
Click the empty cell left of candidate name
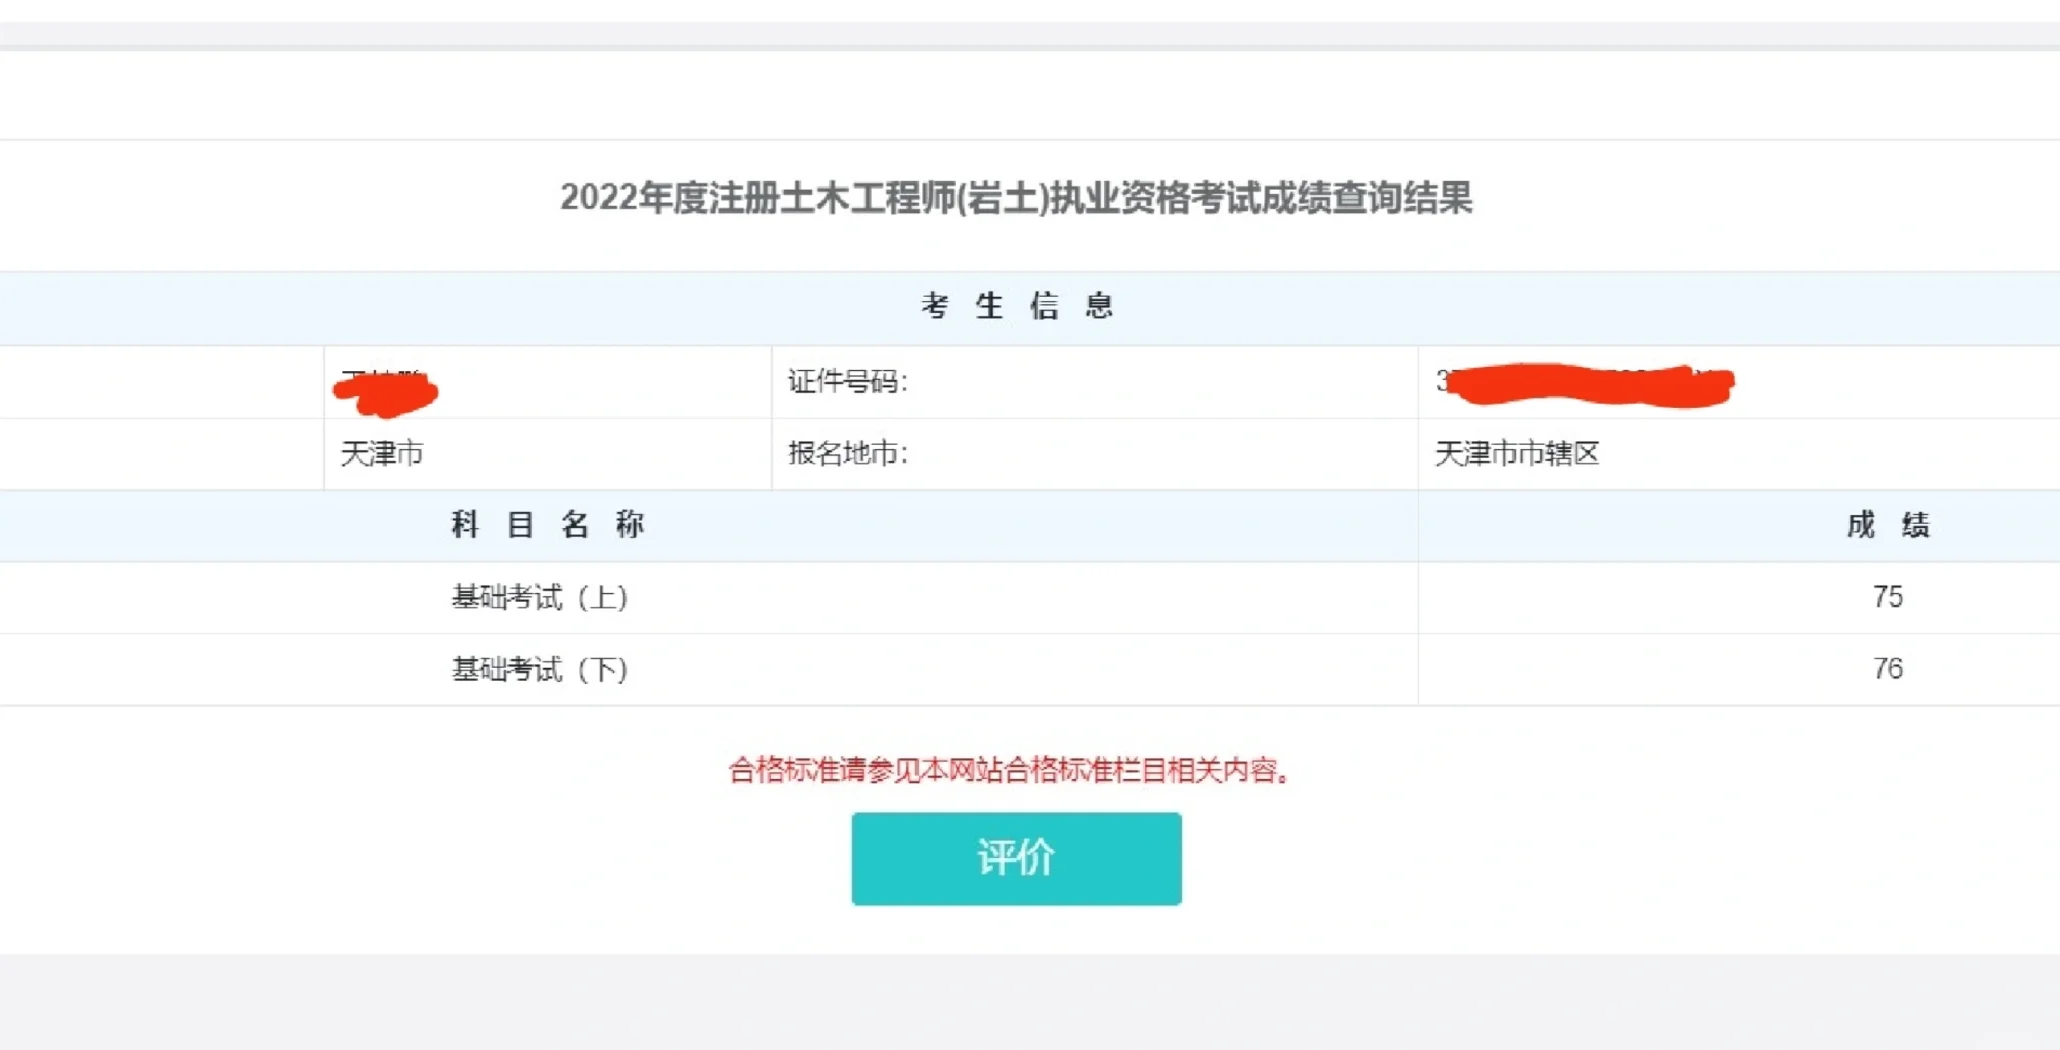coord(160,382)
